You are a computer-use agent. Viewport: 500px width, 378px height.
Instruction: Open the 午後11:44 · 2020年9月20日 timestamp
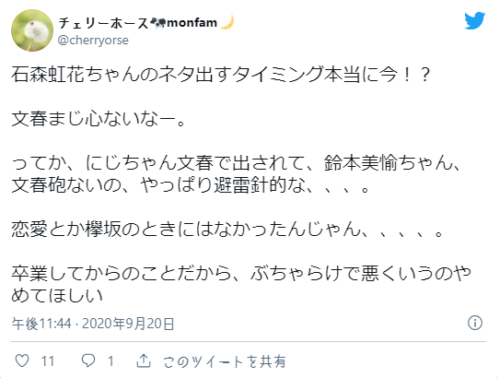[93, 323]
